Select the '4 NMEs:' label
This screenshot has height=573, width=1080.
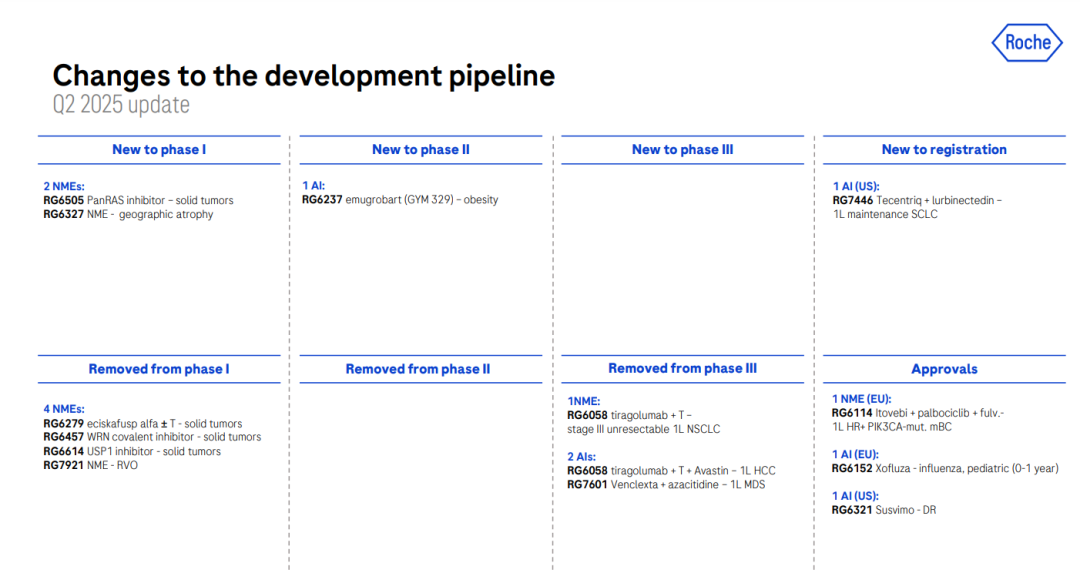64,409
